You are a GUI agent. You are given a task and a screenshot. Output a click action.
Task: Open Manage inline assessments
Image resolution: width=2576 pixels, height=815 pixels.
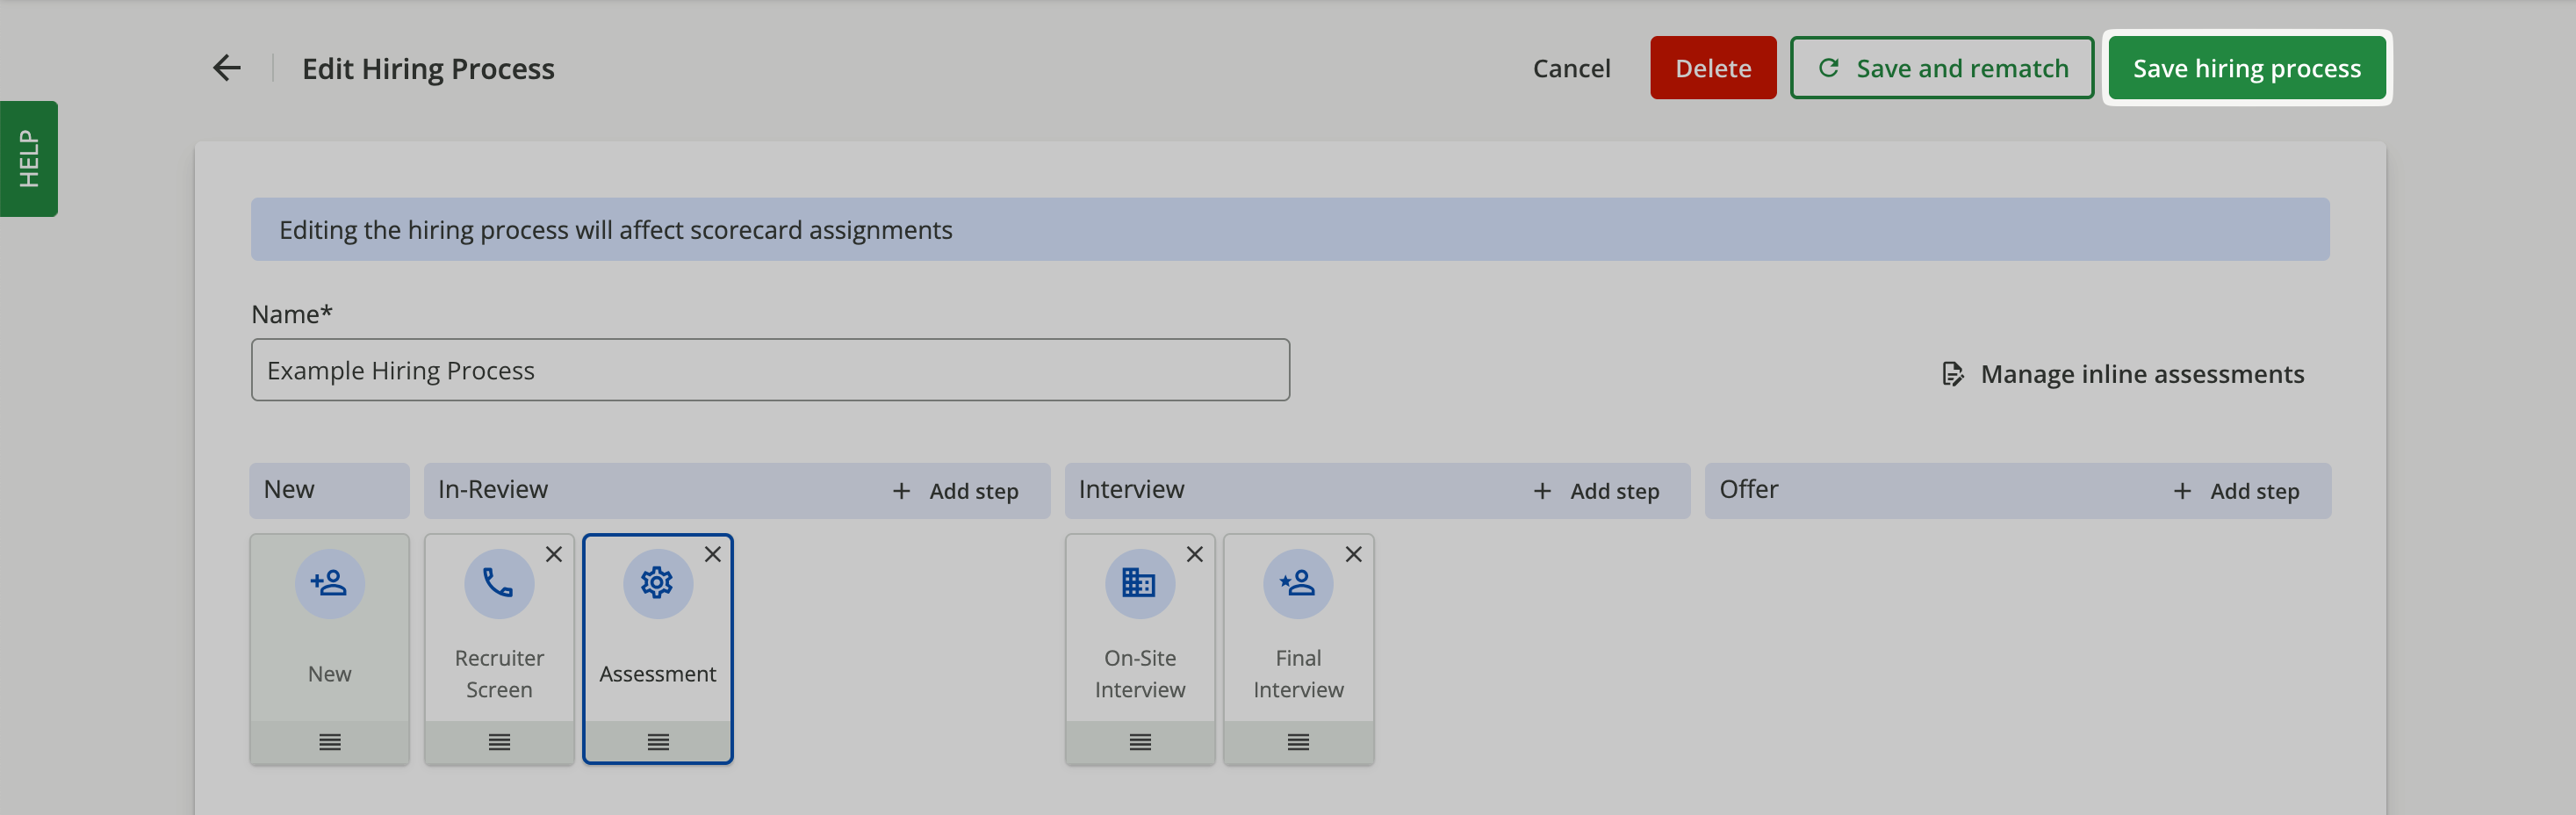click(2122, 374)
